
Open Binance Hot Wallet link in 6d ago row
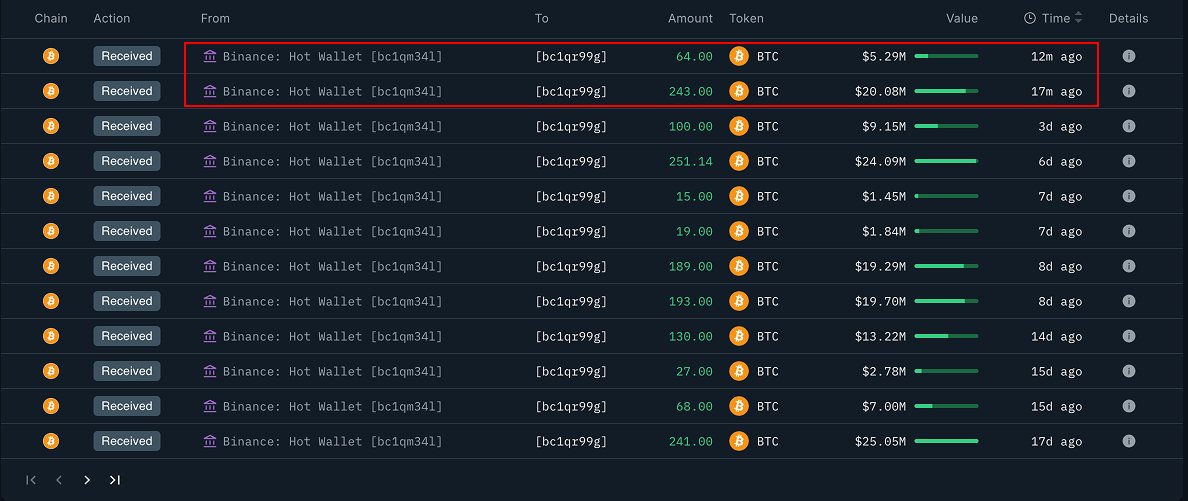[x=332, y=161]
